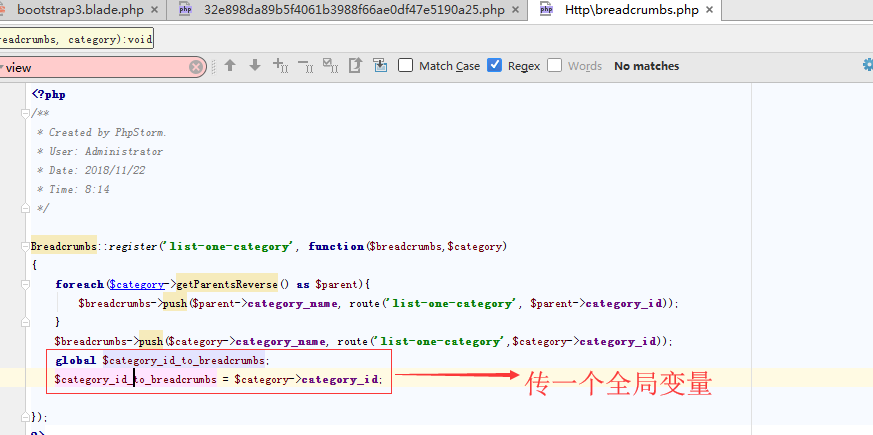Close the bootstrap3.blade.php tab

(154, 10)
